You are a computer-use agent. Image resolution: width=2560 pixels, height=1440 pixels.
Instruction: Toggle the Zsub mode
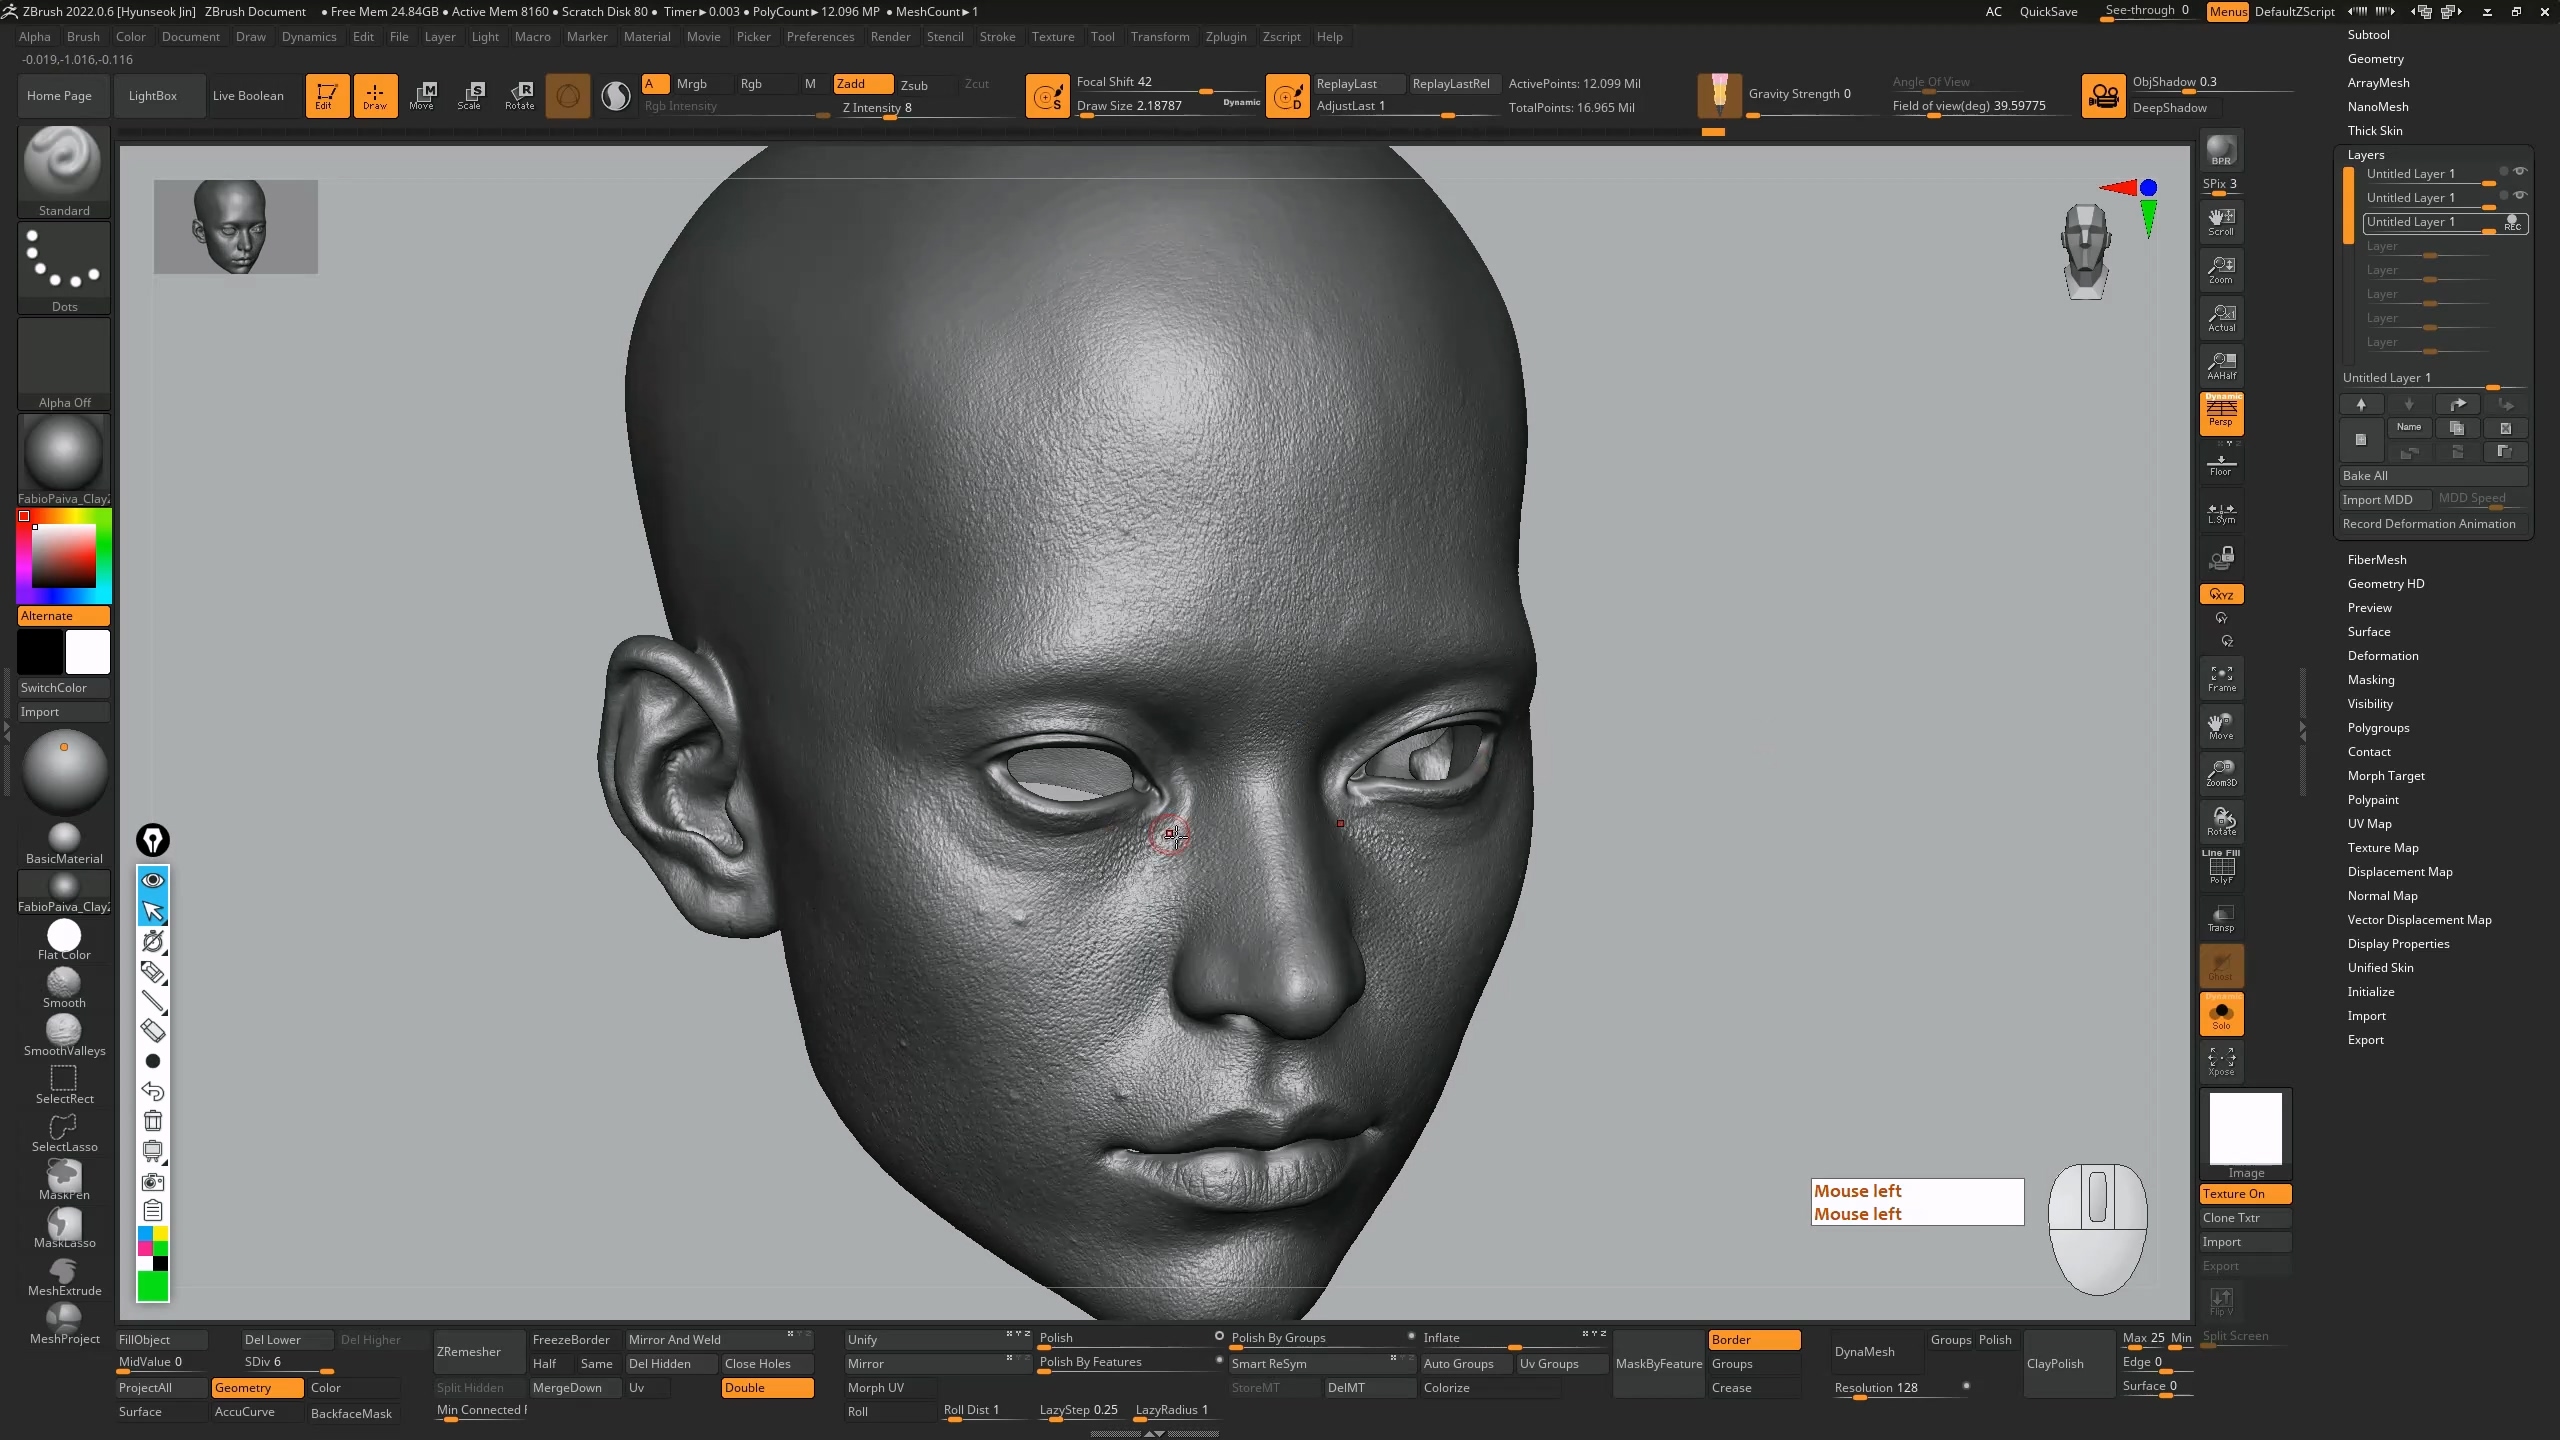pos(914,85)
